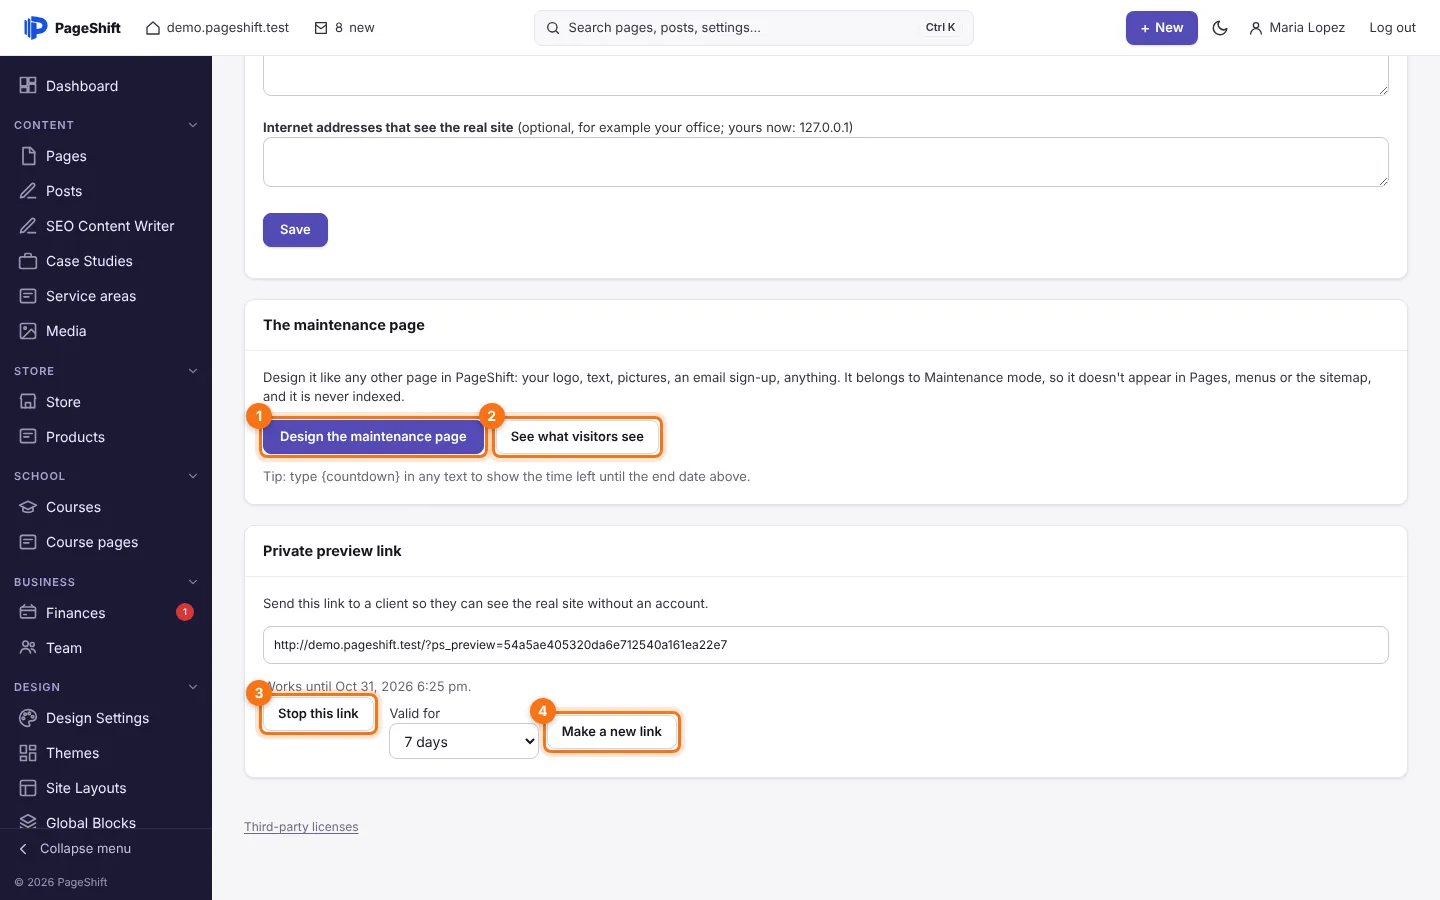The width and height of the screenshot is (1440, 900).
Task: Open SEO Content Writer
Action: click(x=106, y=226)
